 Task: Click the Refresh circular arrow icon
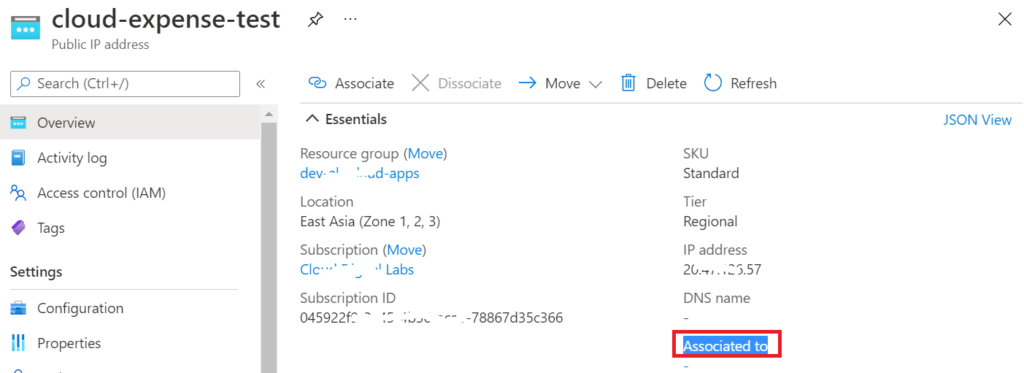point(712,84)
